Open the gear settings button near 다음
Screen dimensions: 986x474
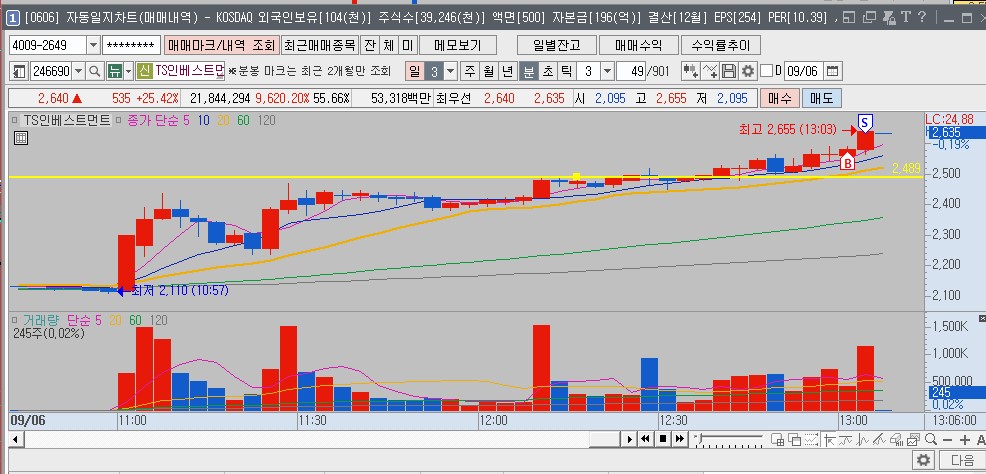pyautogui.click(x=922, y=459)
